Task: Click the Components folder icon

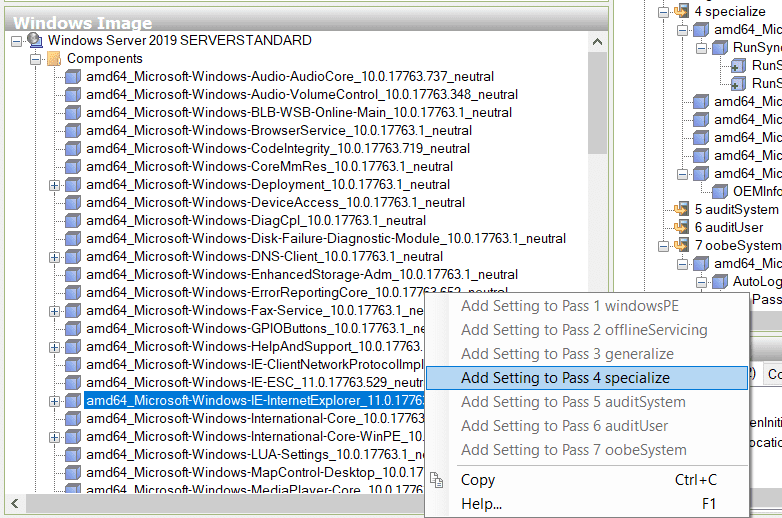Action: [54, 59]
